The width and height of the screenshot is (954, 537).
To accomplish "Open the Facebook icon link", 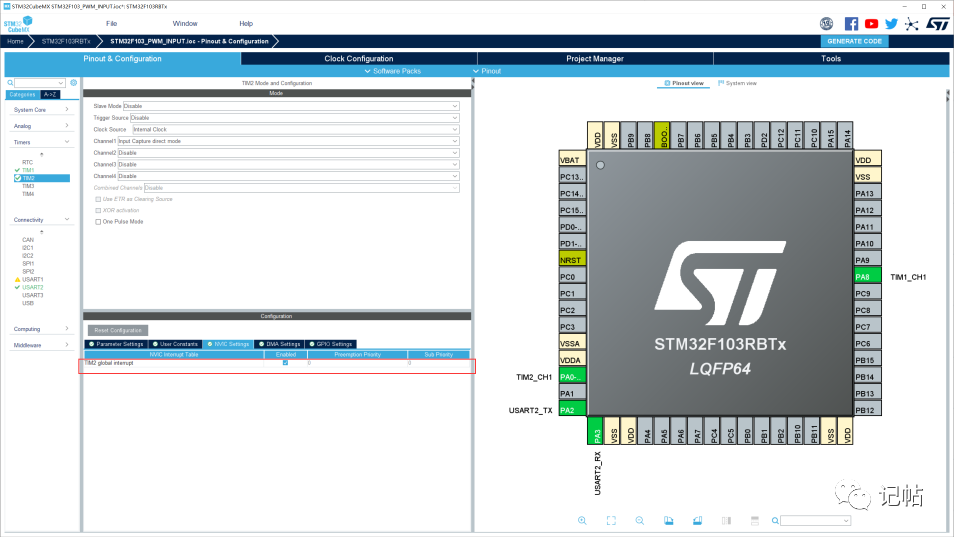I will [851, 24].
